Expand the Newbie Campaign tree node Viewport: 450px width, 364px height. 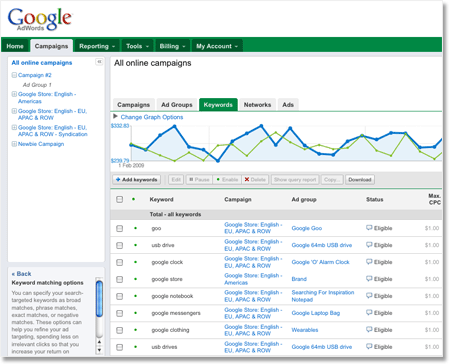14,144
